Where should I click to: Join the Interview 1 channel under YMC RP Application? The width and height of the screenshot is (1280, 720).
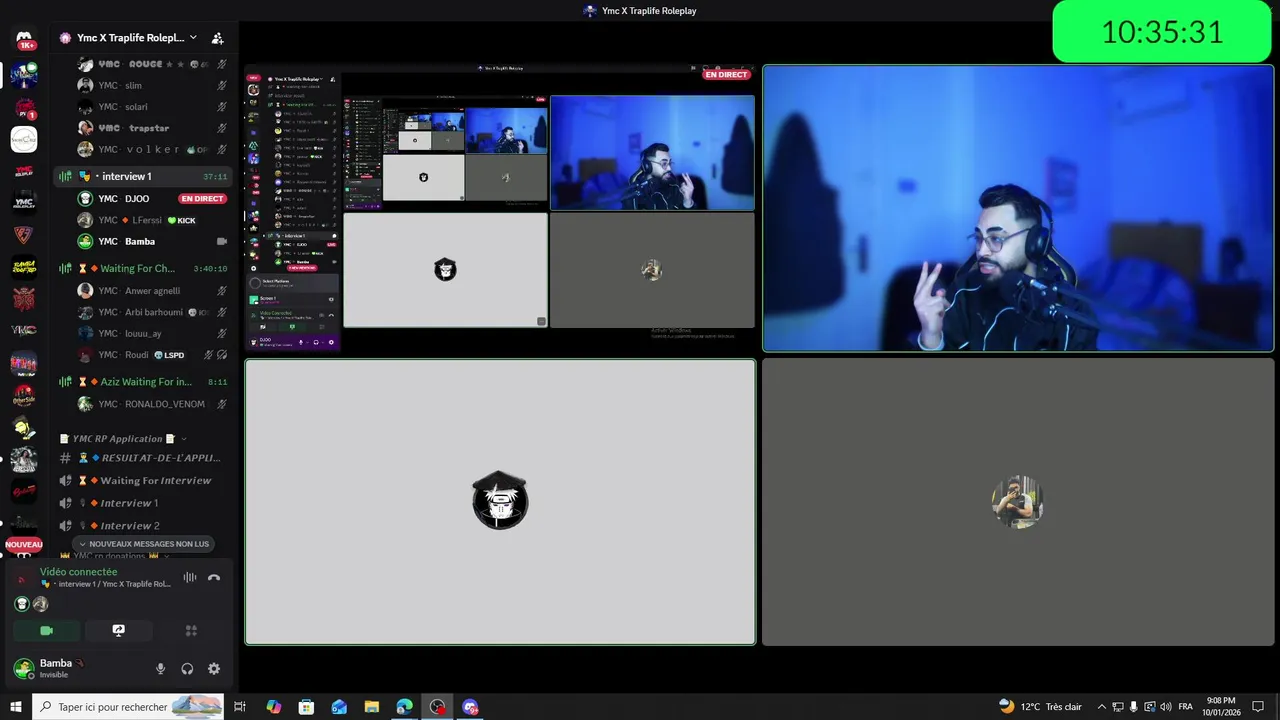tap(143, 503)
